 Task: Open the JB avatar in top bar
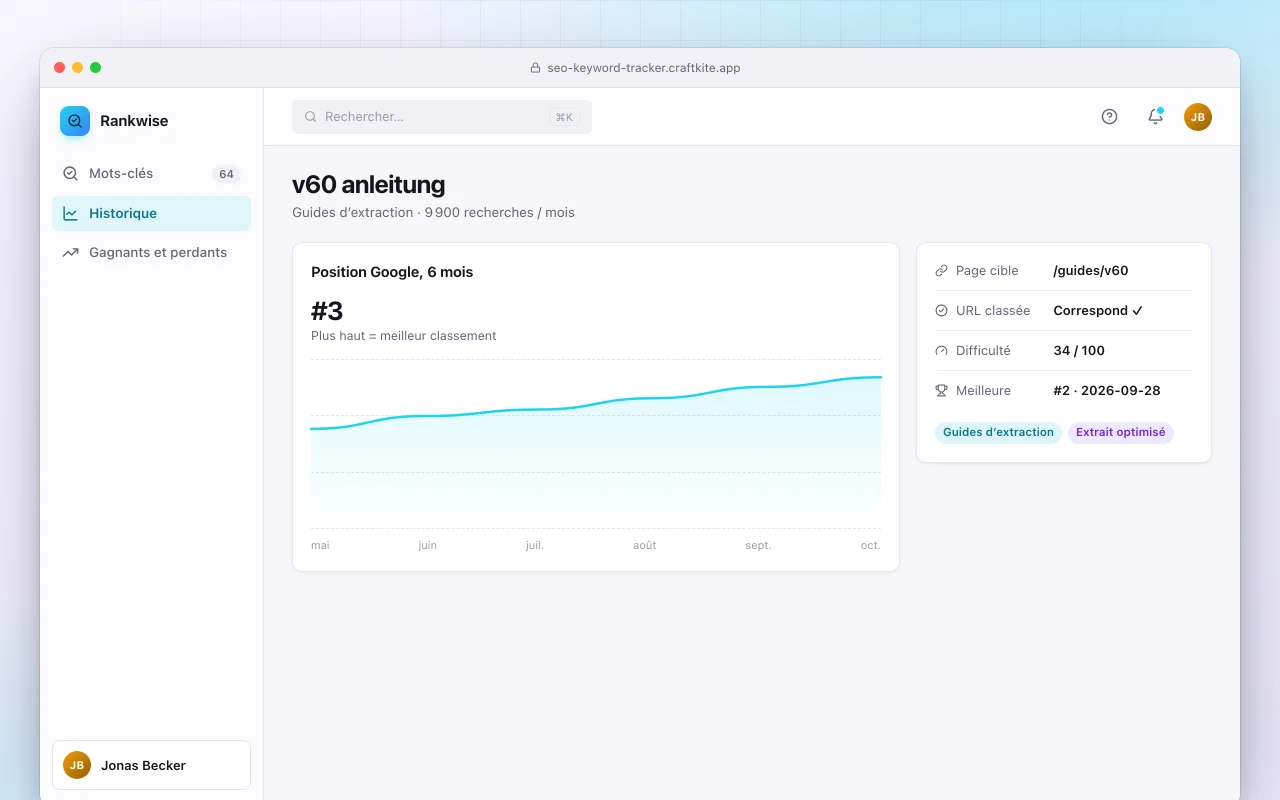(1198, 117)
